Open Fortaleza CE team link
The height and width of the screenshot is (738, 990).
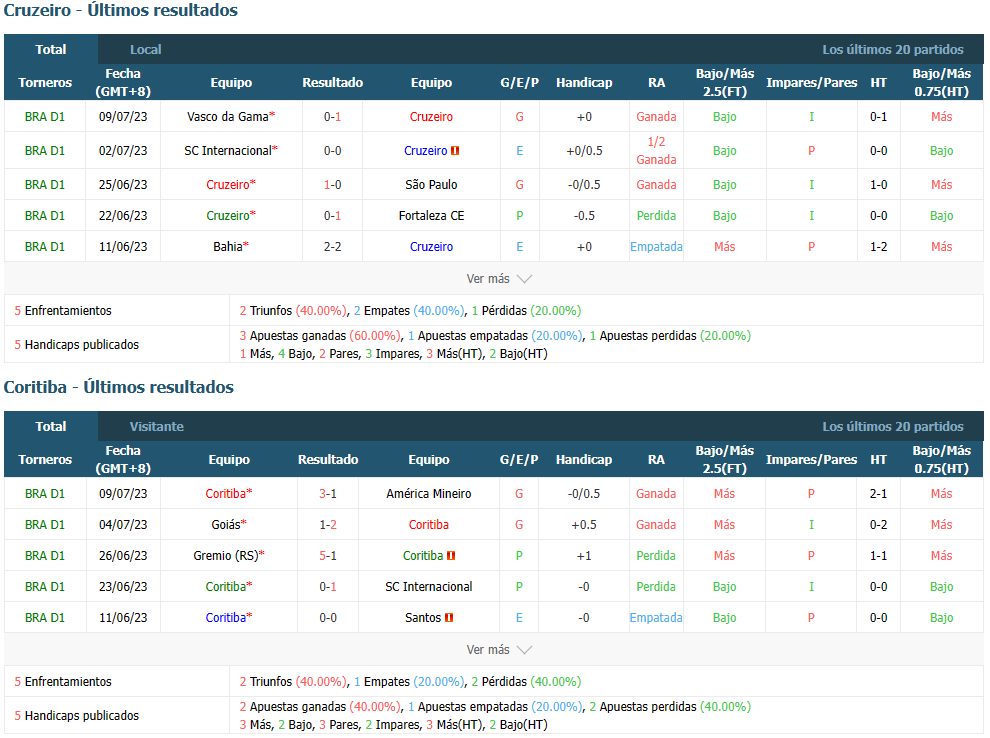point(431,215)
